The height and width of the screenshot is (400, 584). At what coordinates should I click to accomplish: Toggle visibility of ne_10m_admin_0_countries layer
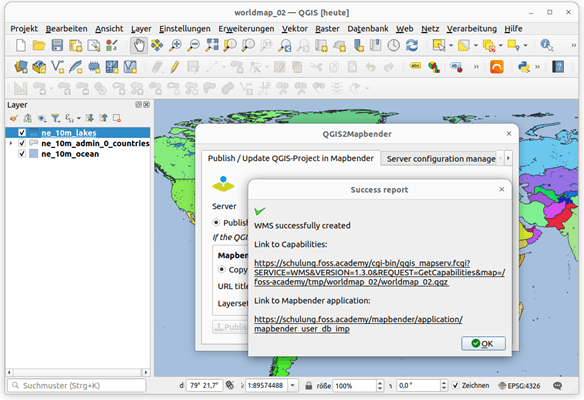(x=22, y=143)
